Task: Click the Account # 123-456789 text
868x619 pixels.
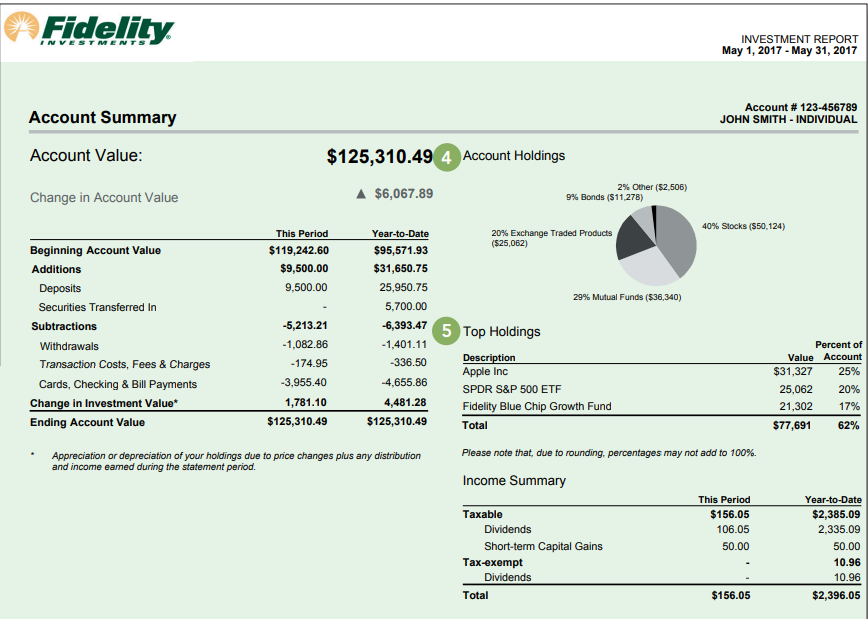Action: coord(800,107)
